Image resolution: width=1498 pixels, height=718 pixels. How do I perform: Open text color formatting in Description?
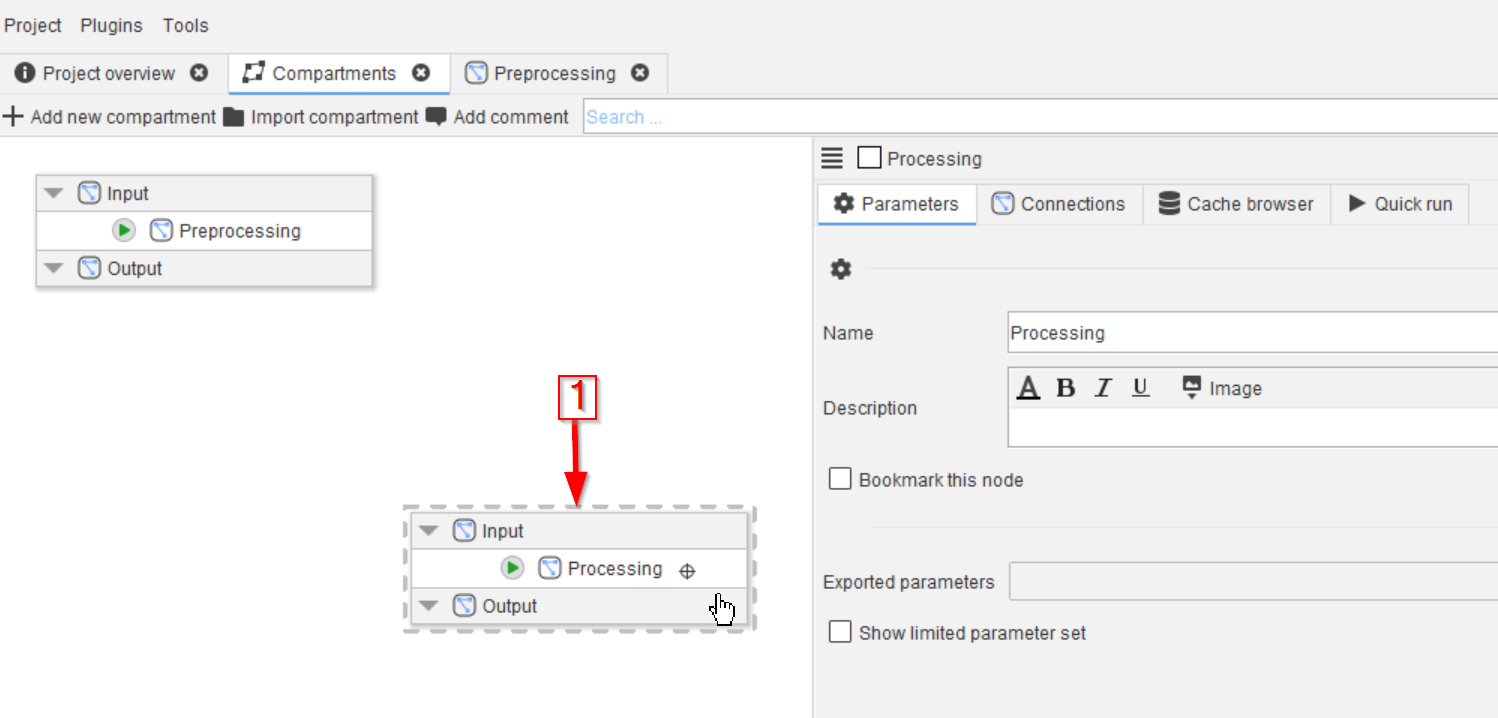1028,389
